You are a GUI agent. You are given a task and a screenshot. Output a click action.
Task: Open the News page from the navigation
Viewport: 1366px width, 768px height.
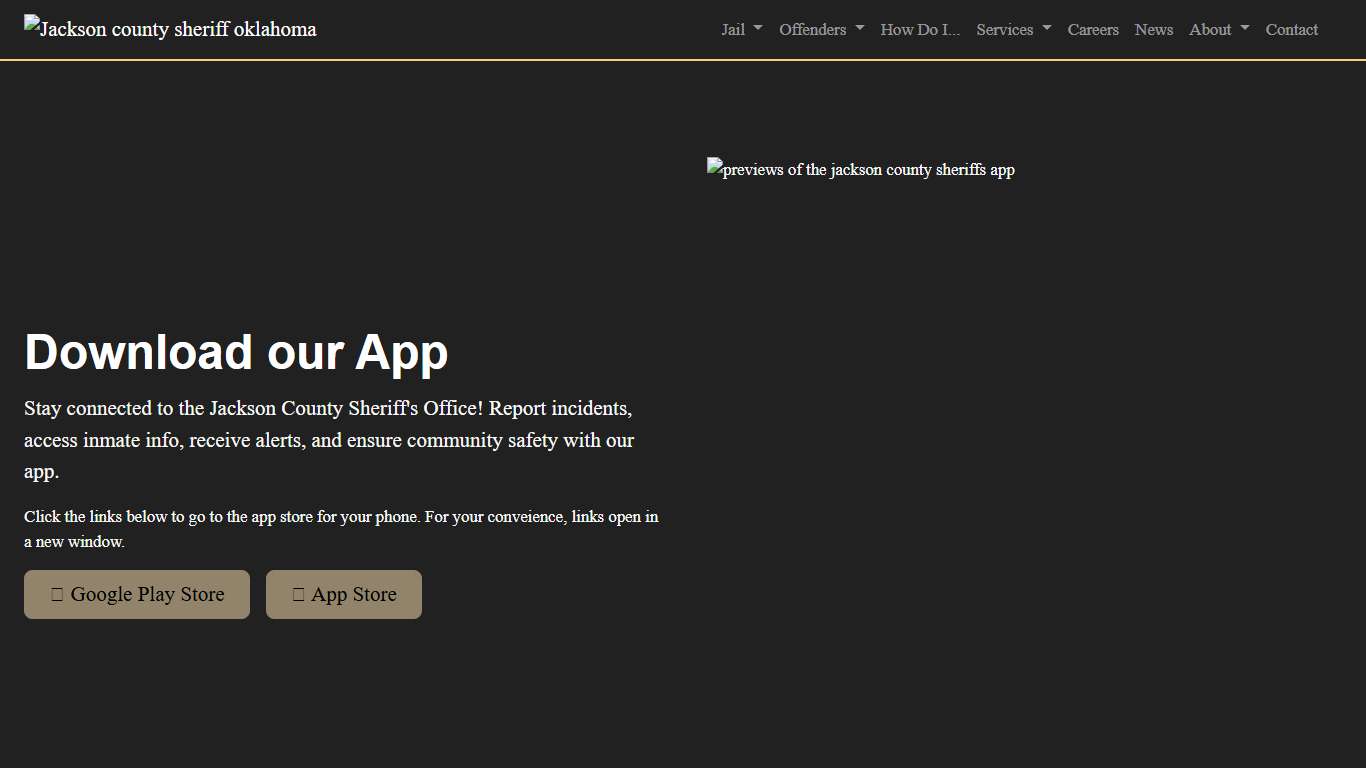1154,30
